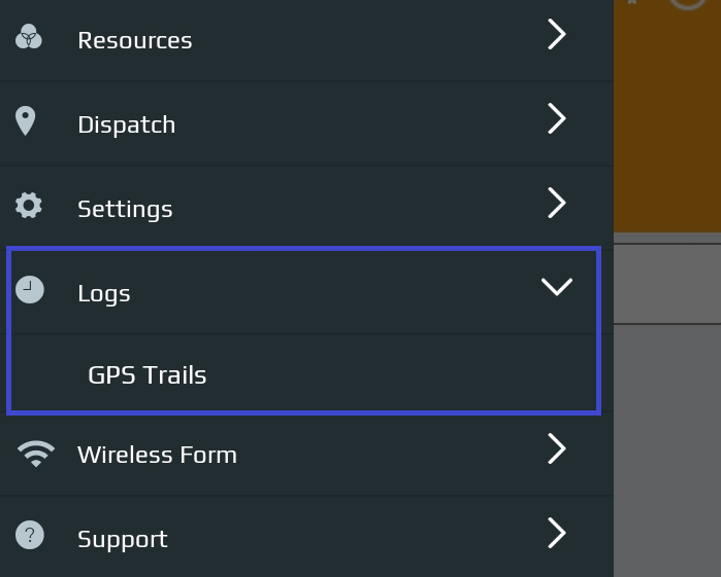This screenshot has width=721, height=577.
Task: Select the Logs menu label
Action: pos(104,294)
